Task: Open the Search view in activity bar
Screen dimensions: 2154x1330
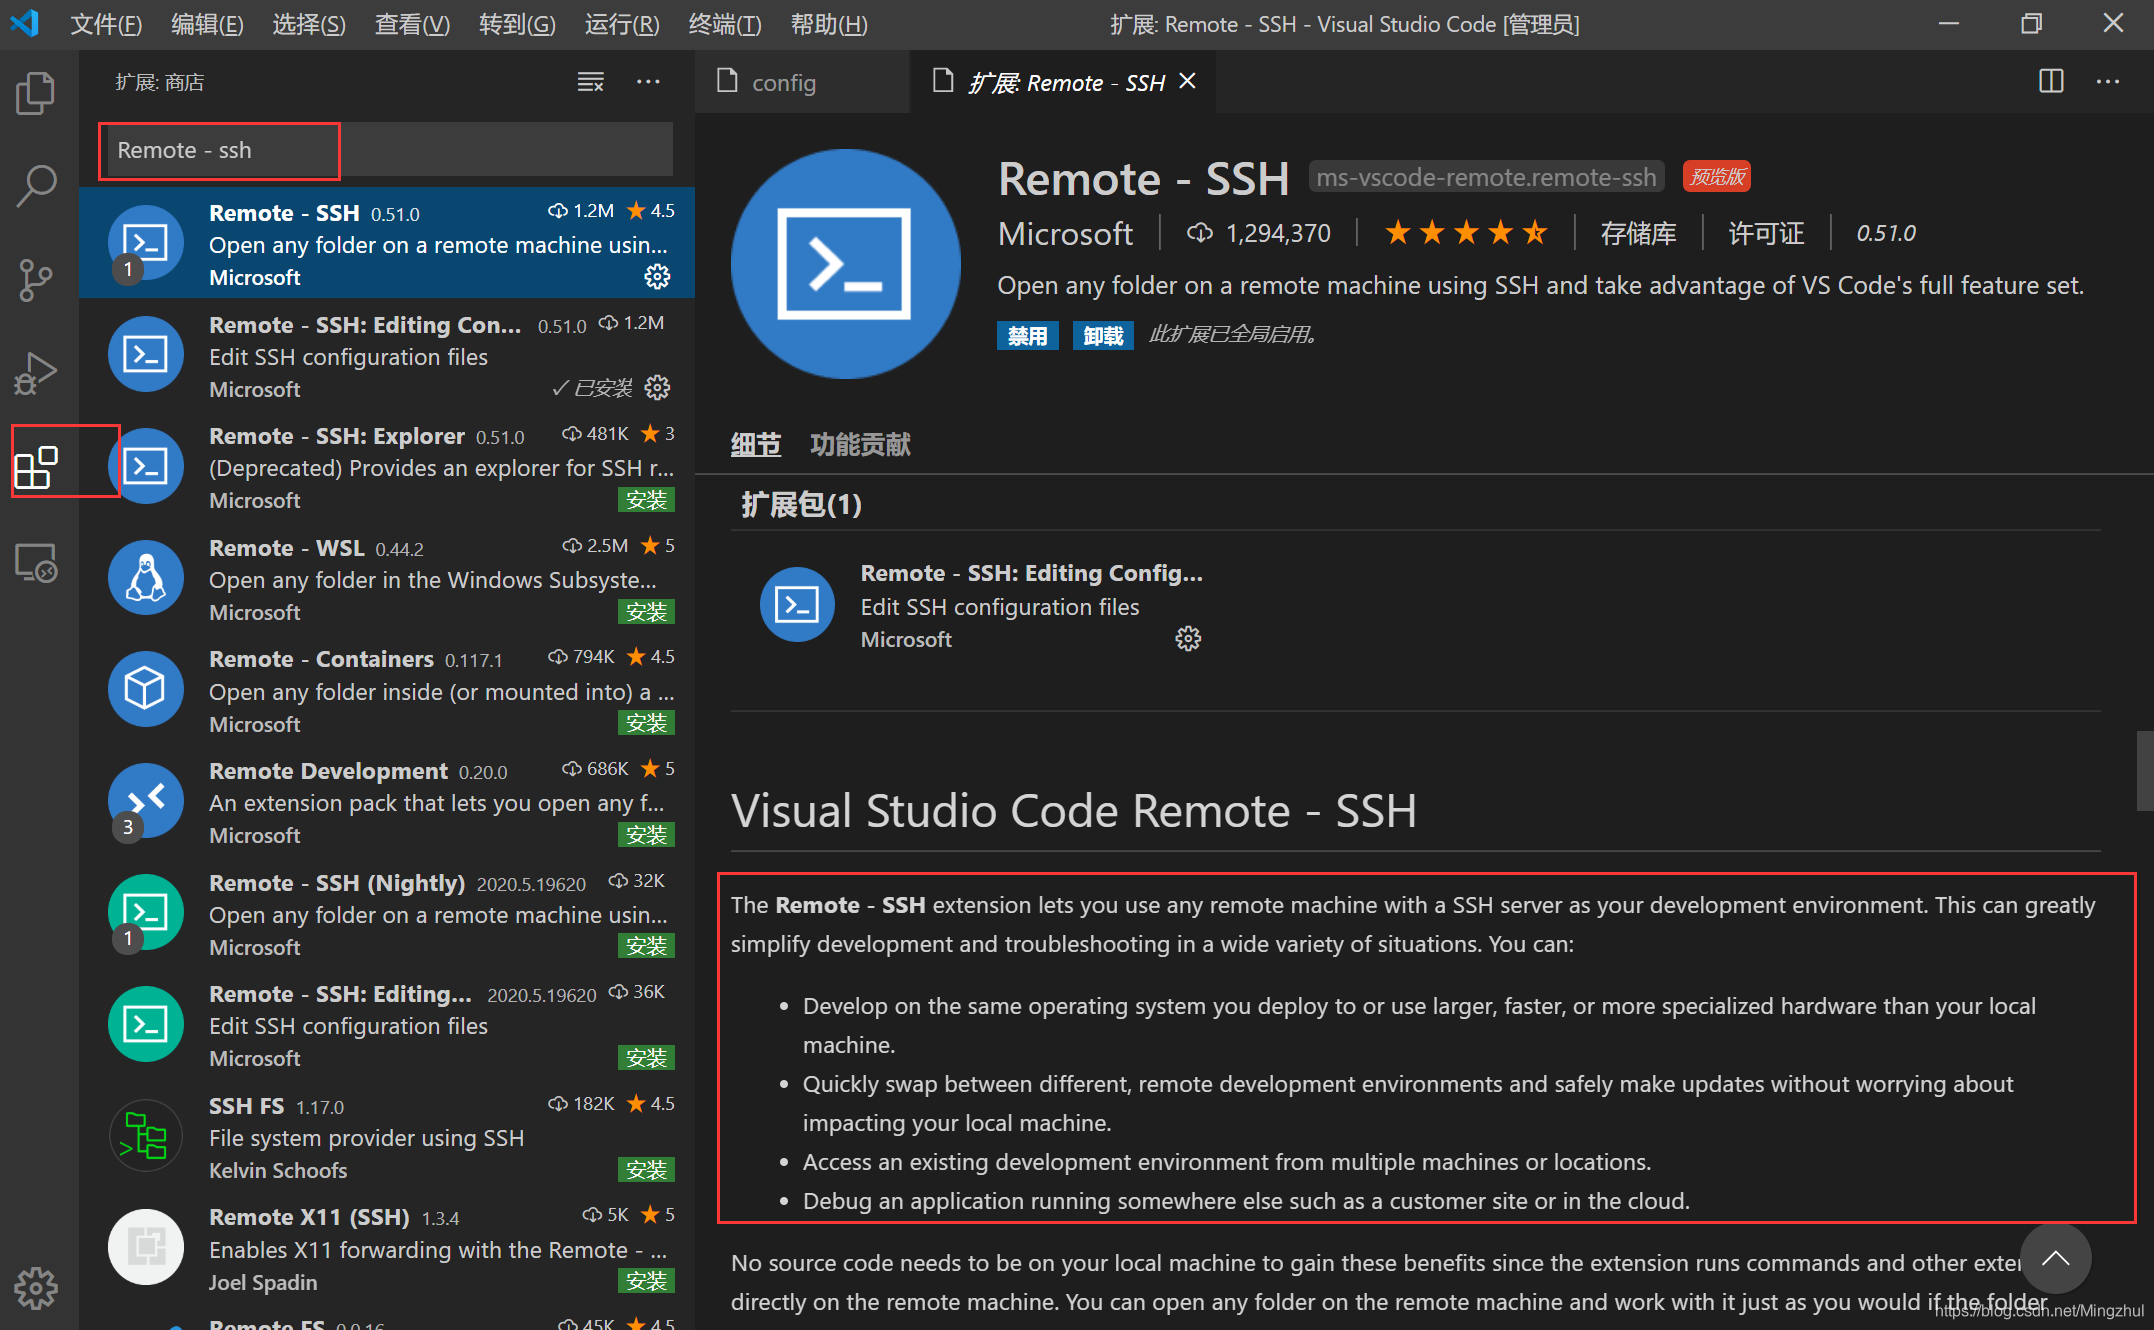Action: point(36,186)
